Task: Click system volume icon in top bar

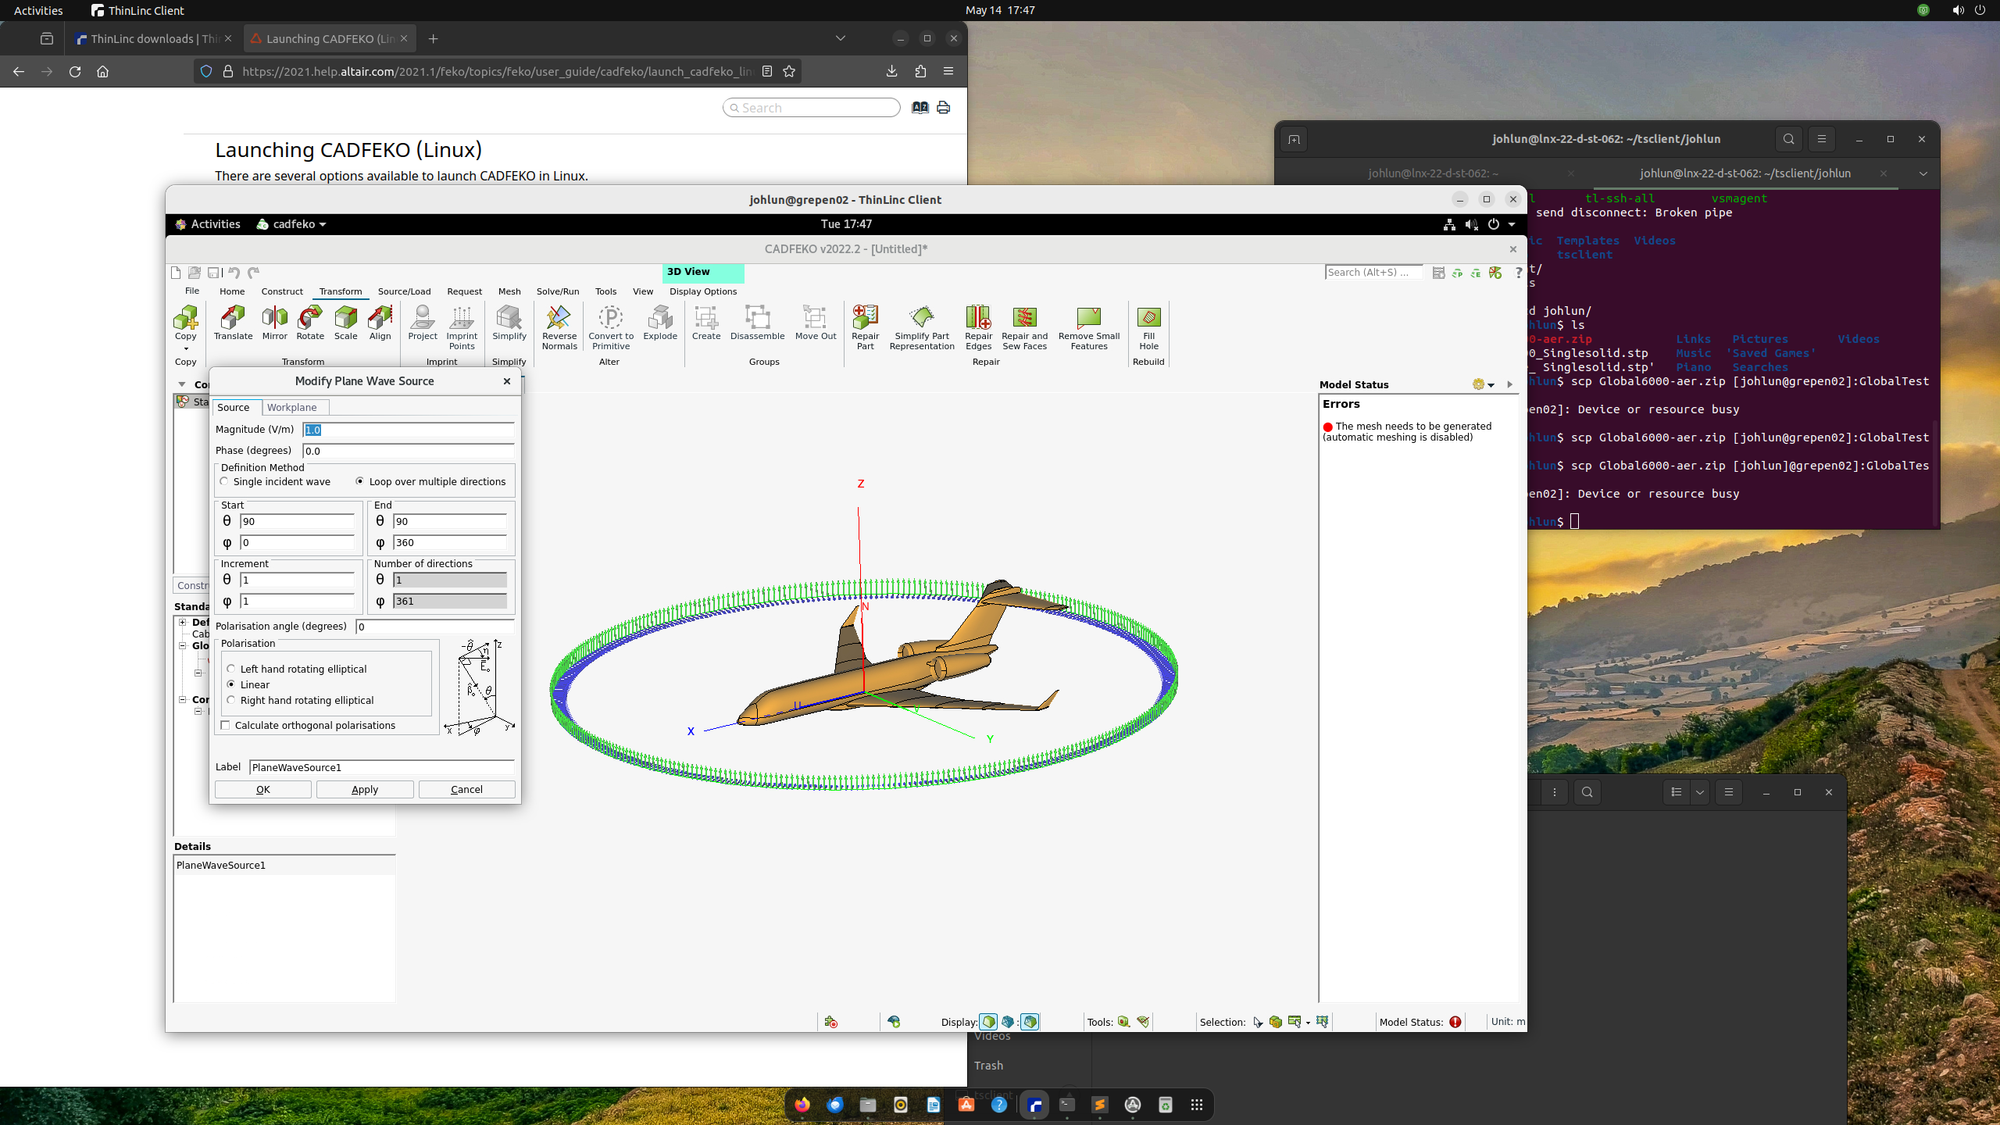Action: point(1957,10)
